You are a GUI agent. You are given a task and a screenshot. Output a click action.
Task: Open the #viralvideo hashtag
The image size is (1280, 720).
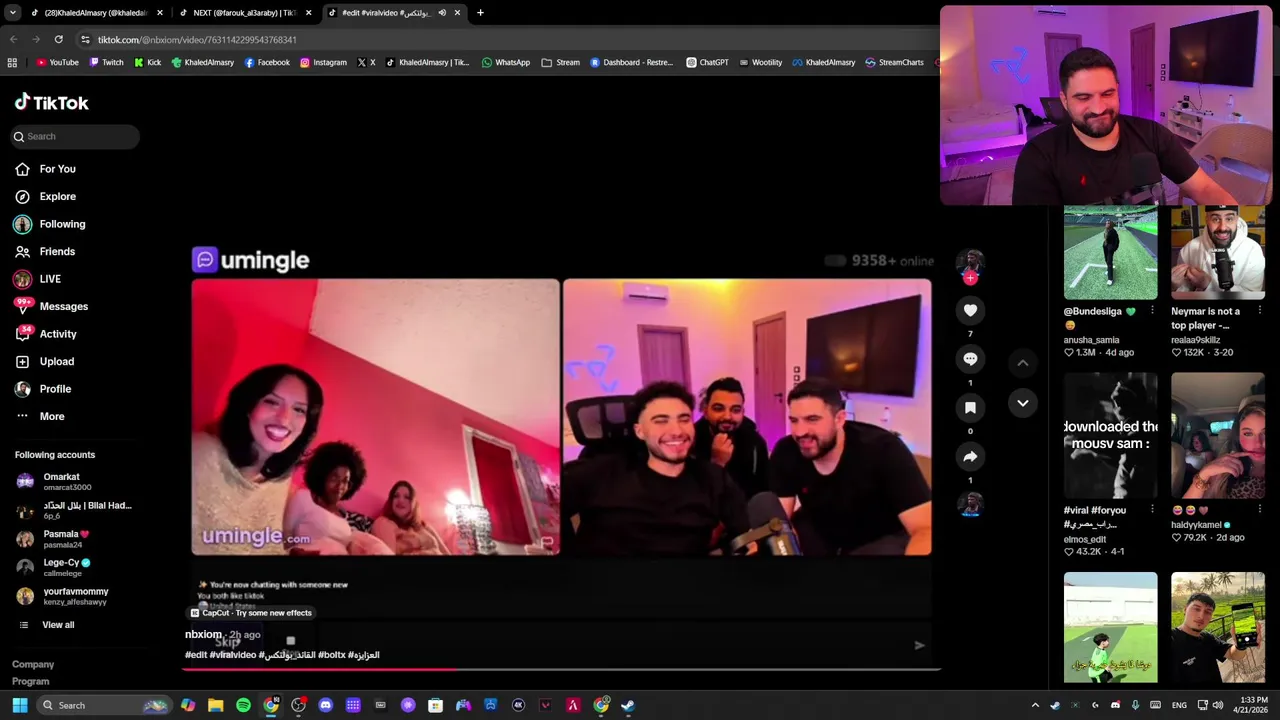point(233,655)
